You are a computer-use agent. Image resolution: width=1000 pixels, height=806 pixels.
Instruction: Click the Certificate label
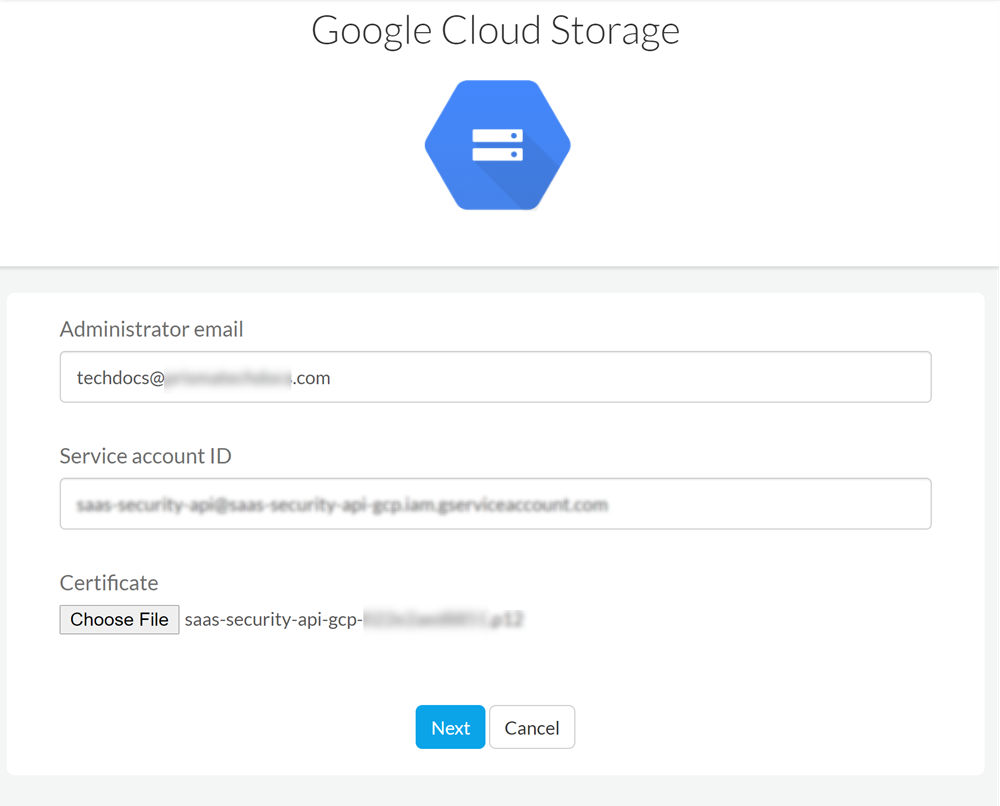click(x=109, y=582)
